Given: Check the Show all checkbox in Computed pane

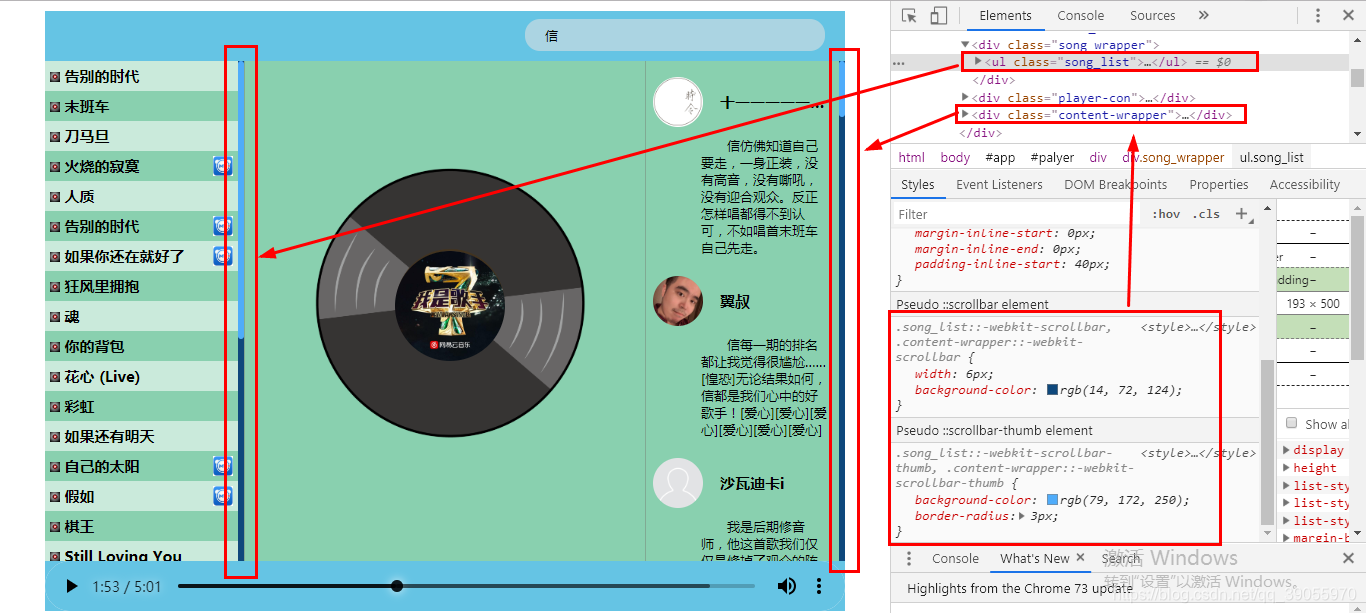Looking at the screenshot, I should pyautogui.click(x=1290, y=423).
